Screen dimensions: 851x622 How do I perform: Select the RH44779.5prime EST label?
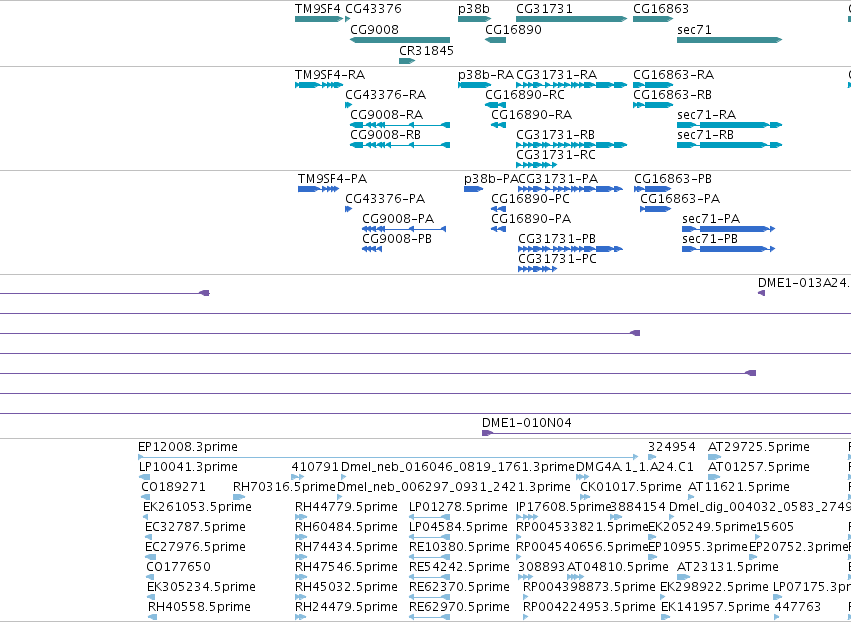pyautogui.click(x=346, y=507)
